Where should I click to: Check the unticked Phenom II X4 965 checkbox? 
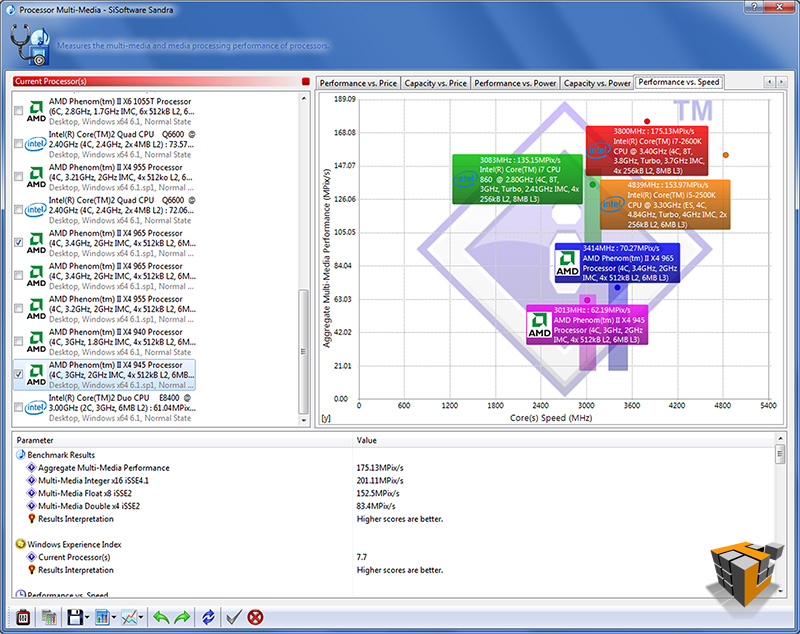[x=18, y=275]
